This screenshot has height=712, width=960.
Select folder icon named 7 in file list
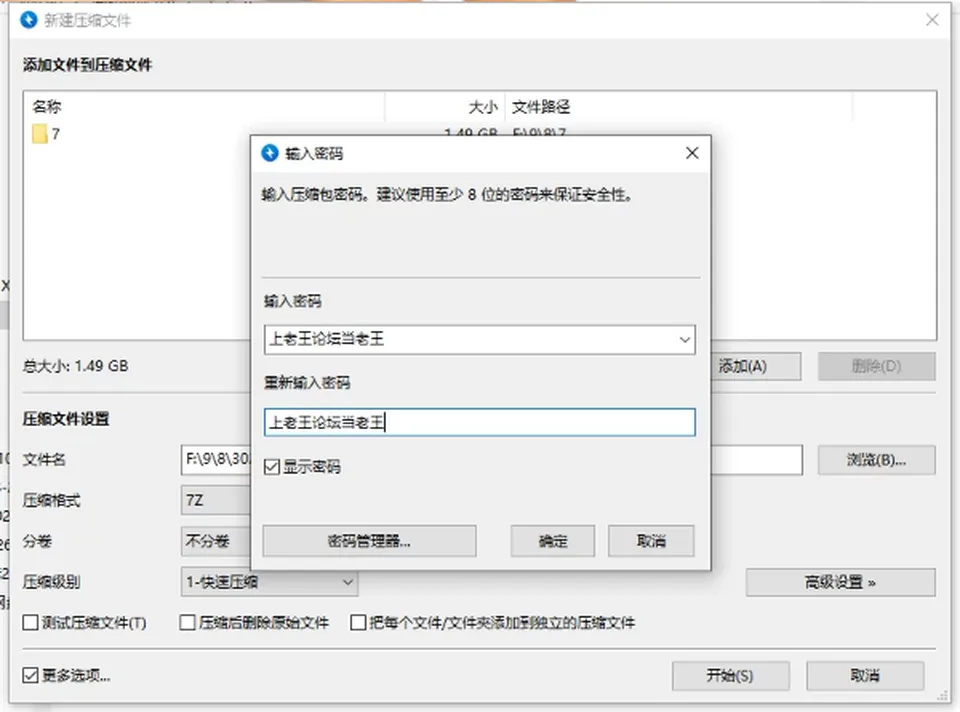pos(40,134)
